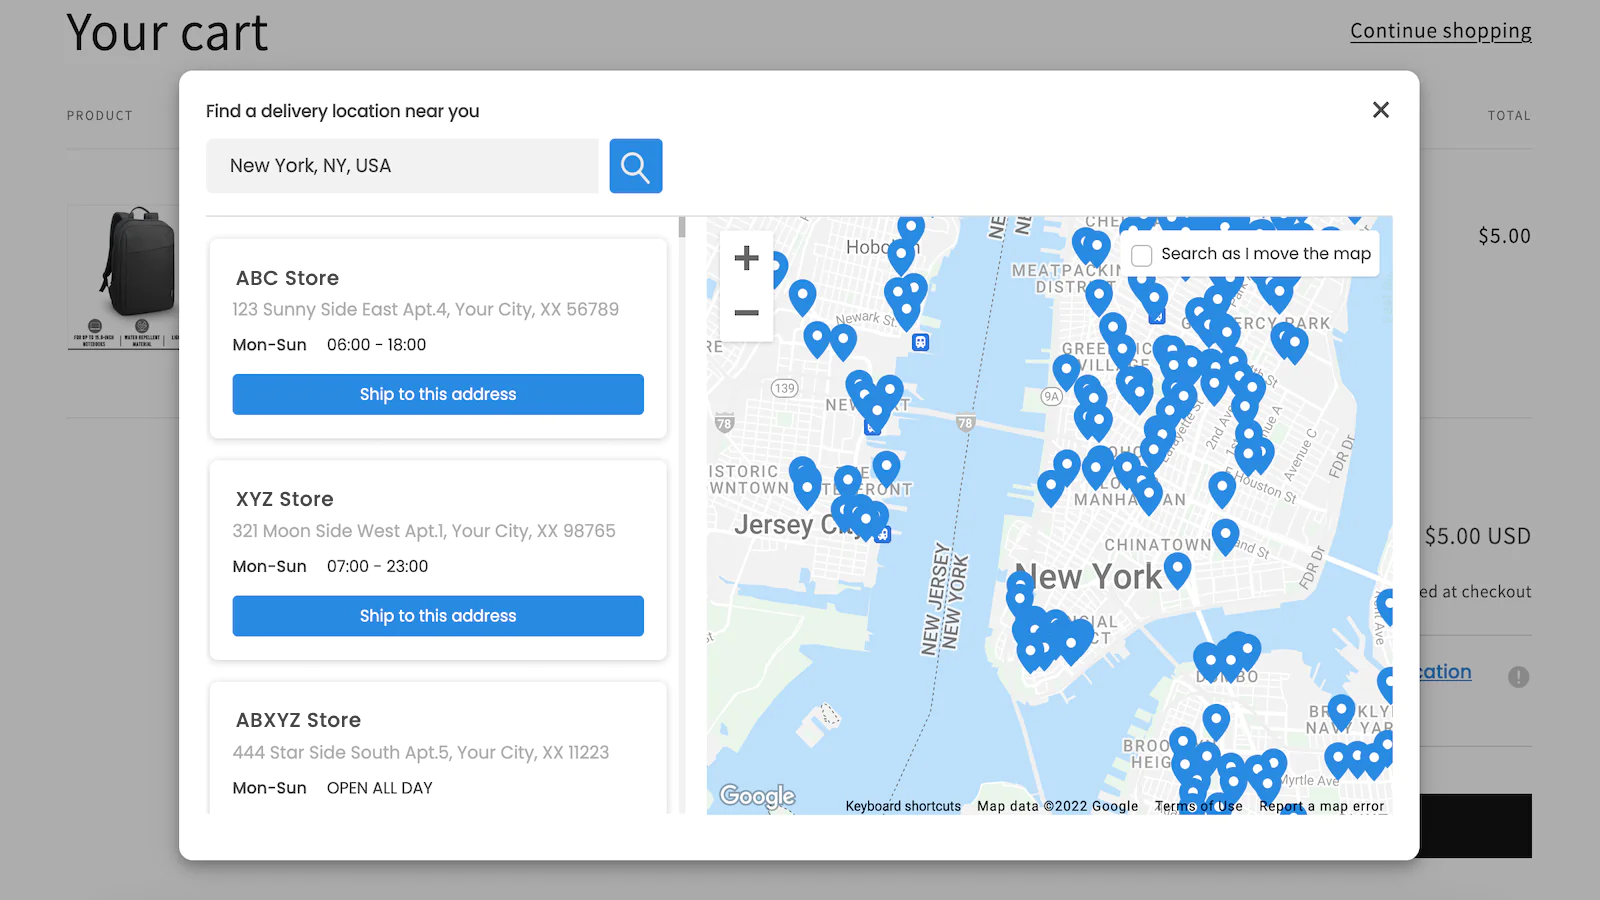
Task: Click the Google logo on map
Action: point(757,796)
